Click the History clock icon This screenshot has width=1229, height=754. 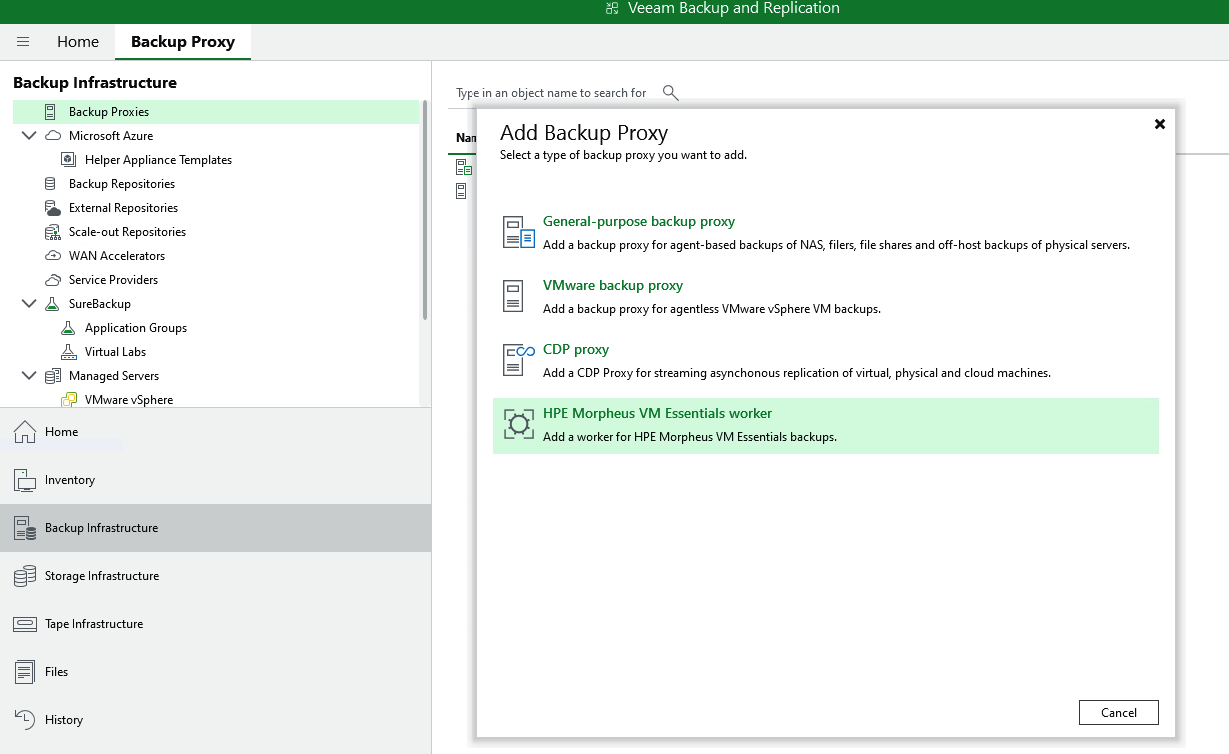pos(25,720)
